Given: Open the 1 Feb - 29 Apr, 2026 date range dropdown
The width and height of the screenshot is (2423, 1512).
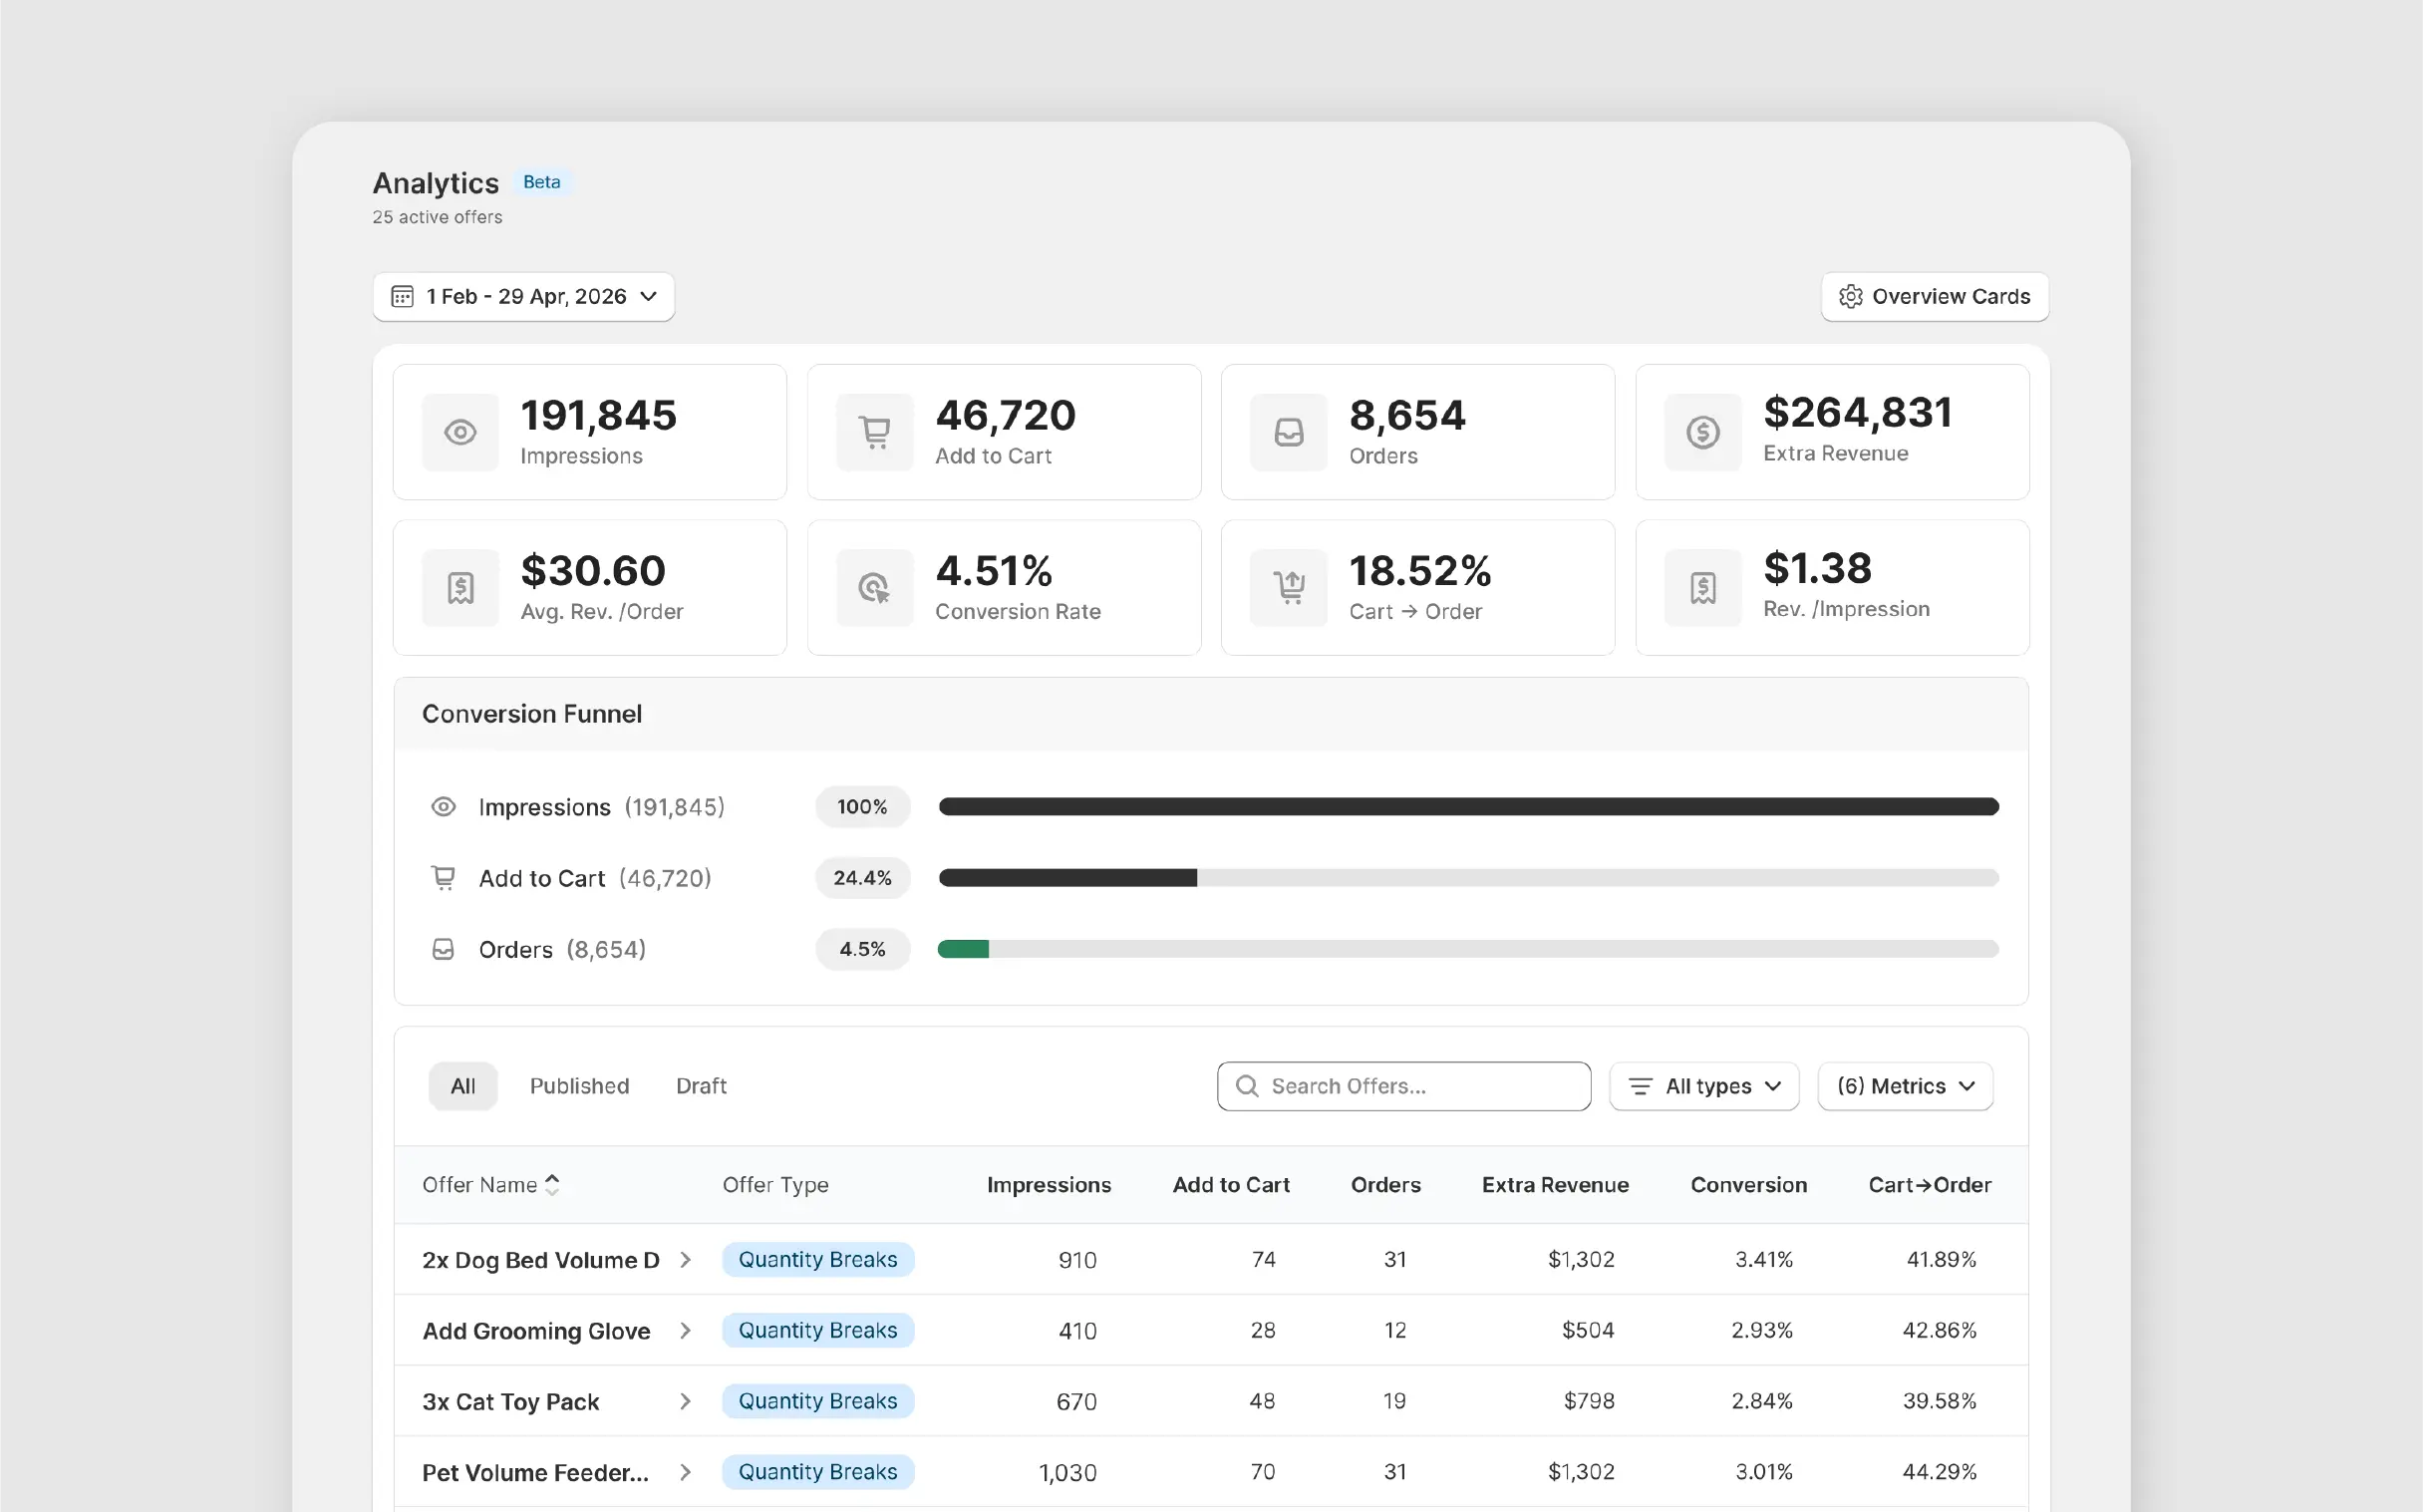Looking at the screenshot, I should 524,297.
